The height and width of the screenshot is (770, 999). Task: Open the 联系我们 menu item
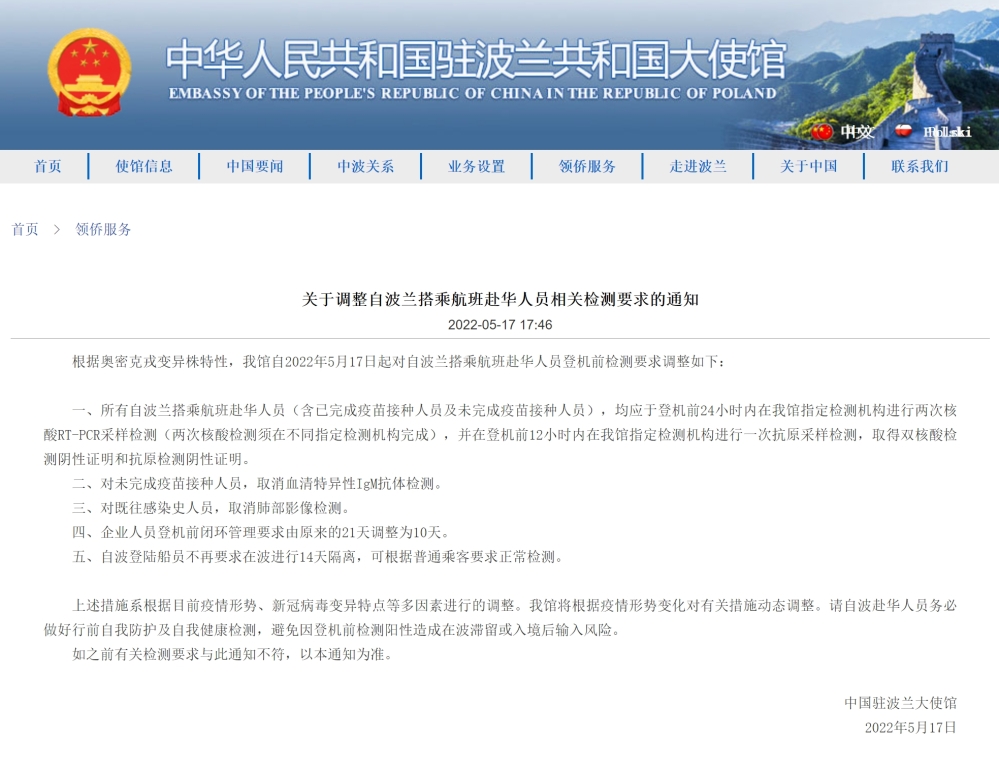click(920, 166)
